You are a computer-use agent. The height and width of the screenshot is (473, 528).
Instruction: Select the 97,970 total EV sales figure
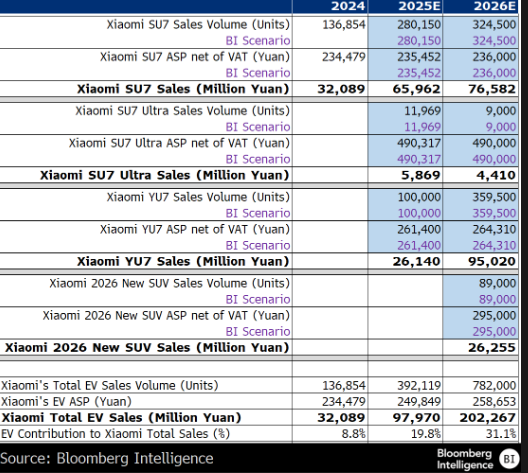coord(416,418)
